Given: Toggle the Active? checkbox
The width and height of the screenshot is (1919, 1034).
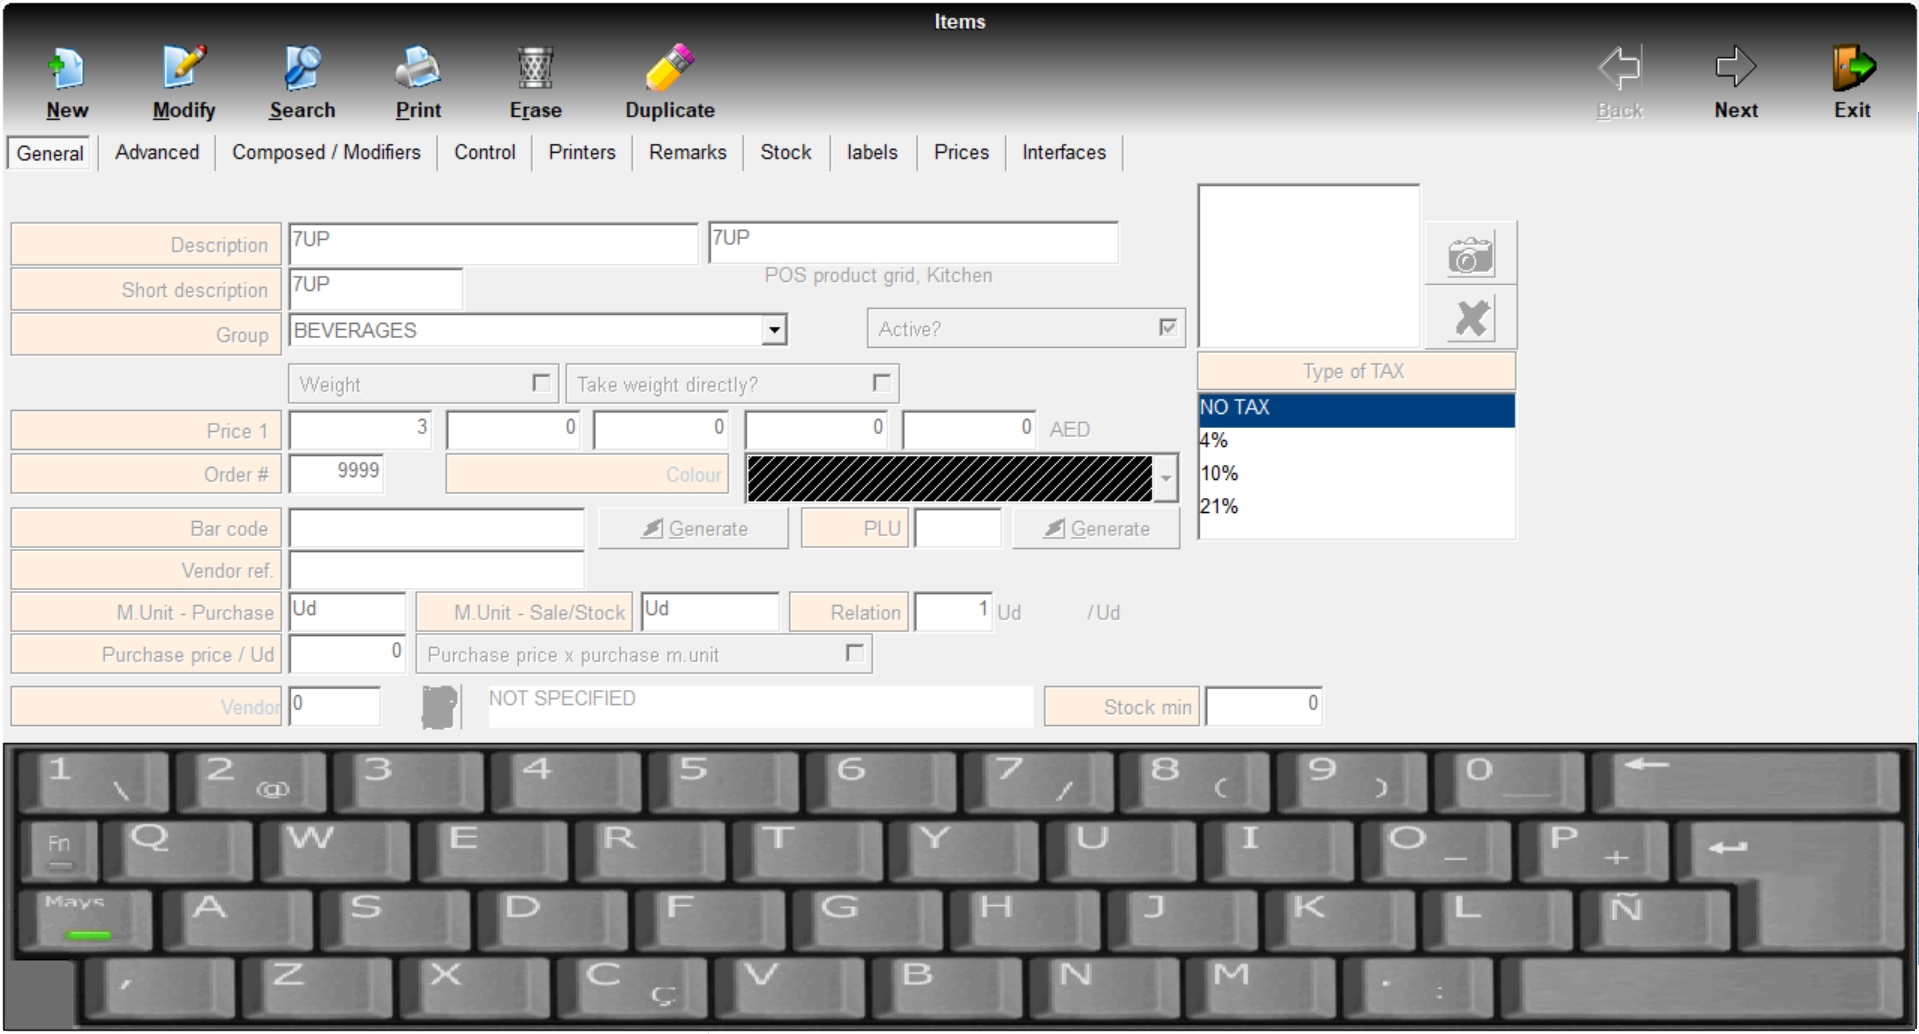Looking at the screenshot, I should [1167, 328].
